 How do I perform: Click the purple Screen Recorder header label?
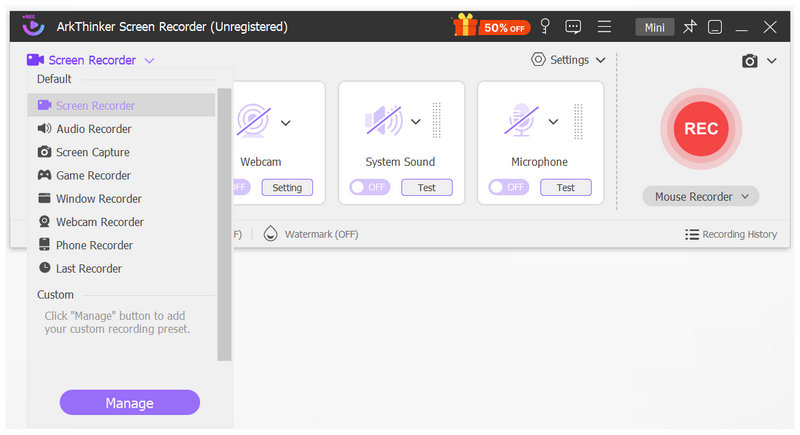tap(92, 60)
